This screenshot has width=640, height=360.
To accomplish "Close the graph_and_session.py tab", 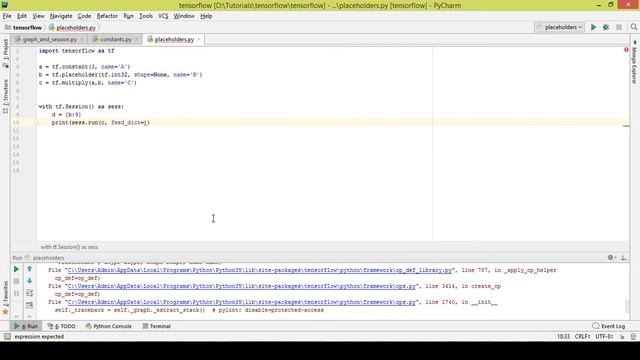I will pos(82,39).
